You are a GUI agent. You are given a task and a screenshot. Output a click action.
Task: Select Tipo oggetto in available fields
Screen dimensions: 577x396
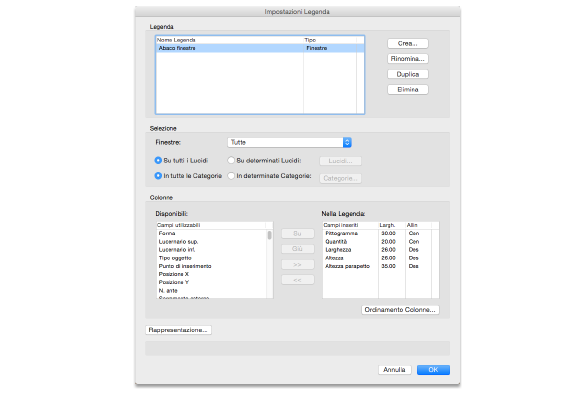point(212,258)
